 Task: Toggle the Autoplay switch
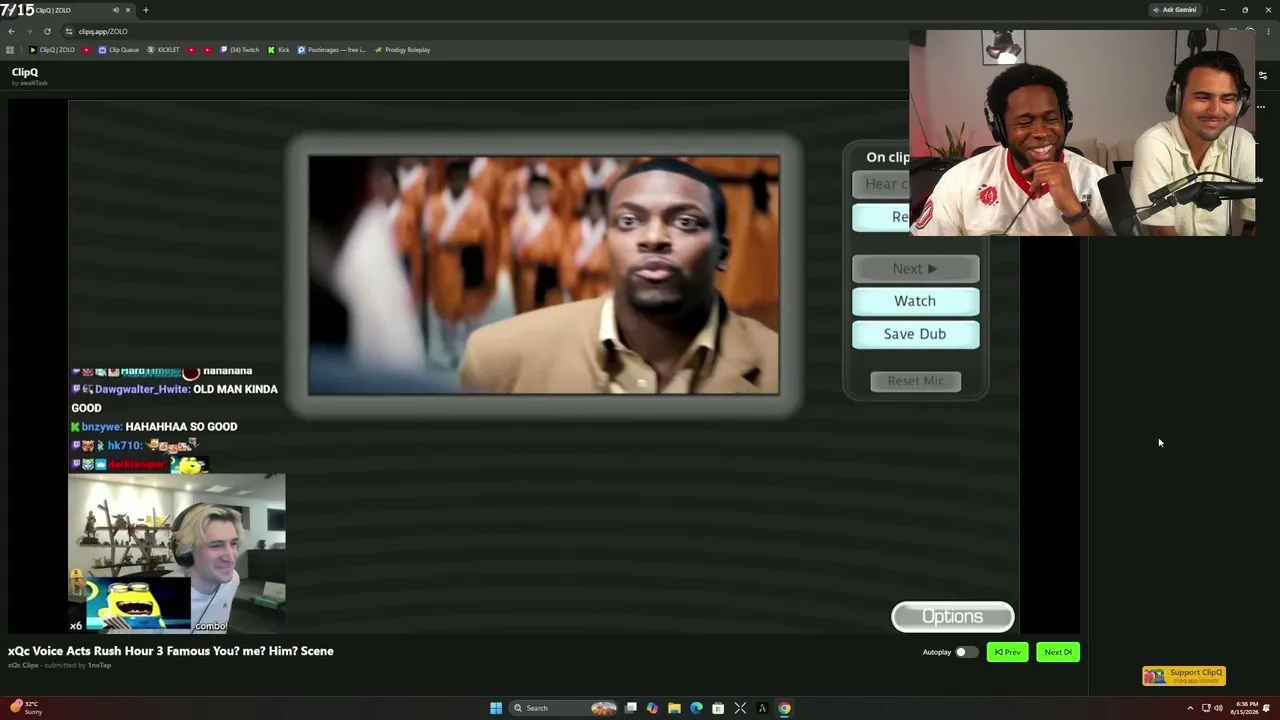click(964, 652)
